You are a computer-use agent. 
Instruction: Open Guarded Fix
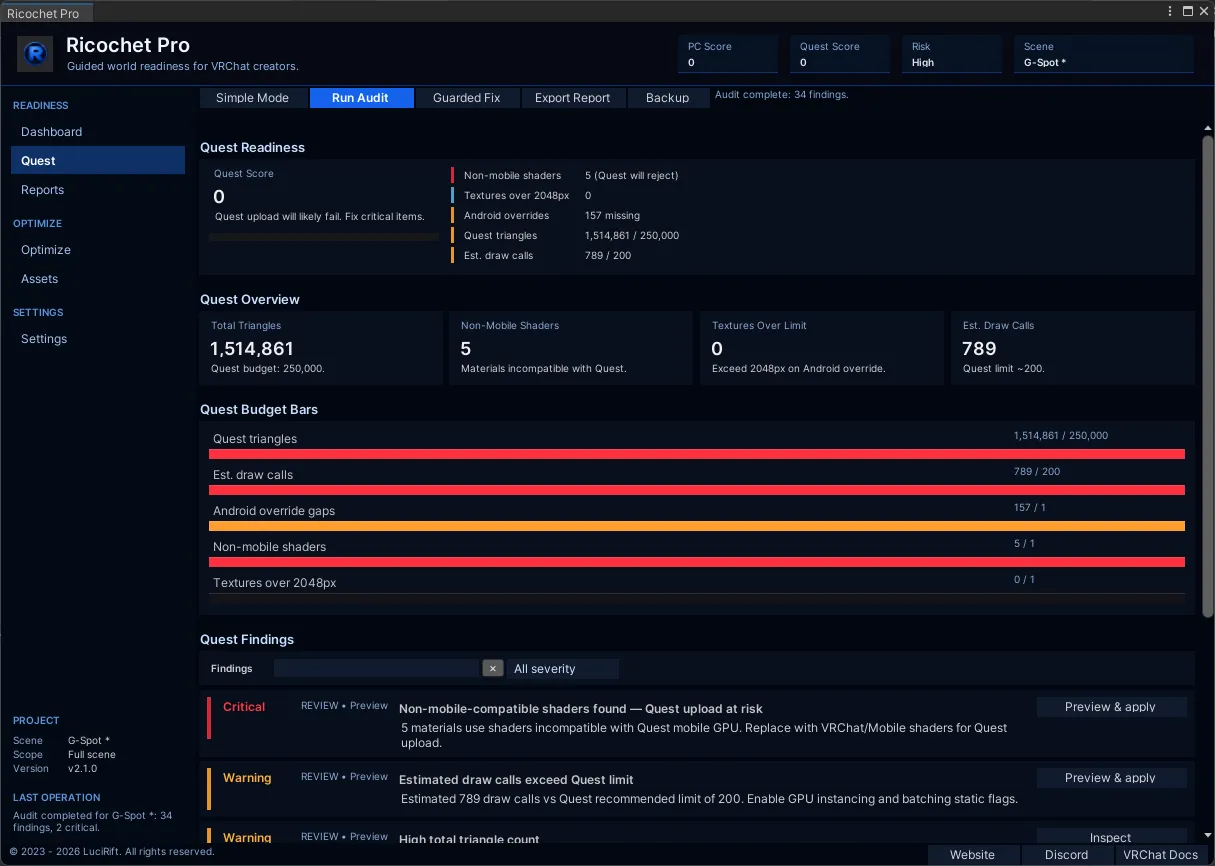coord(466,98)
